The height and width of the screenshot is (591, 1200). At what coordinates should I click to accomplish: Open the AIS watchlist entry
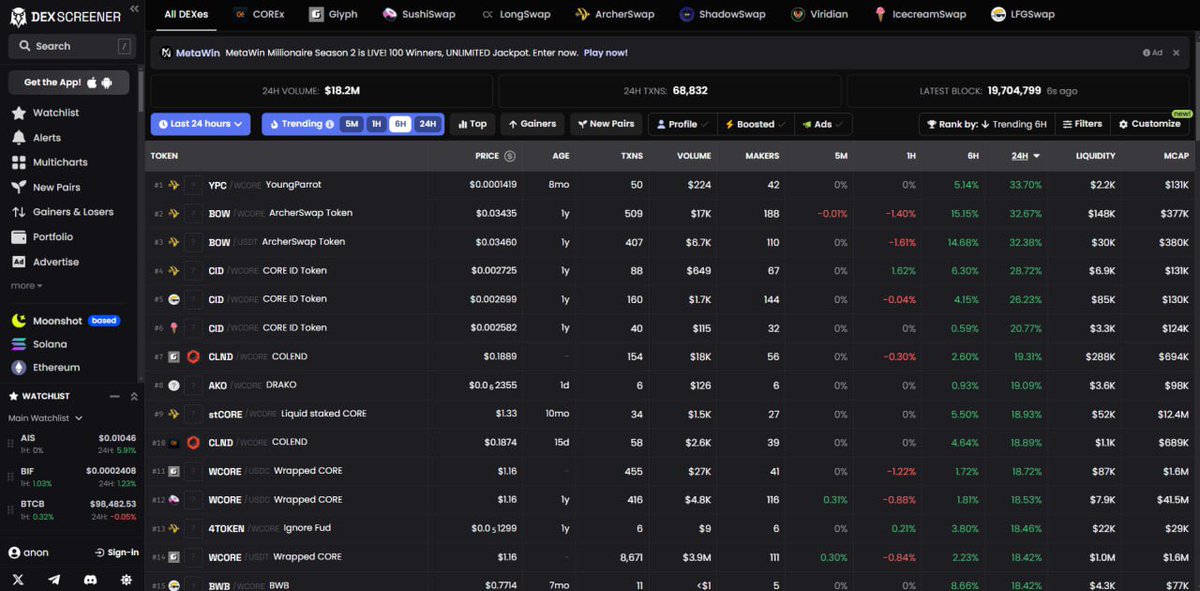click(x=72, y=443)
